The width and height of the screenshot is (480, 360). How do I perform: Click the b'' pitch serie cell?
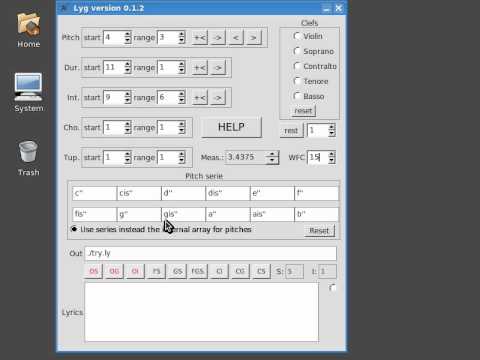tap(317, 214)
